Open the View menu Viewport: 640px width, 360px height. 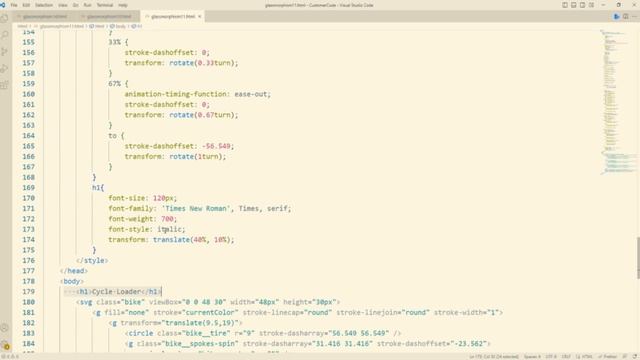(x=62, y=5)
